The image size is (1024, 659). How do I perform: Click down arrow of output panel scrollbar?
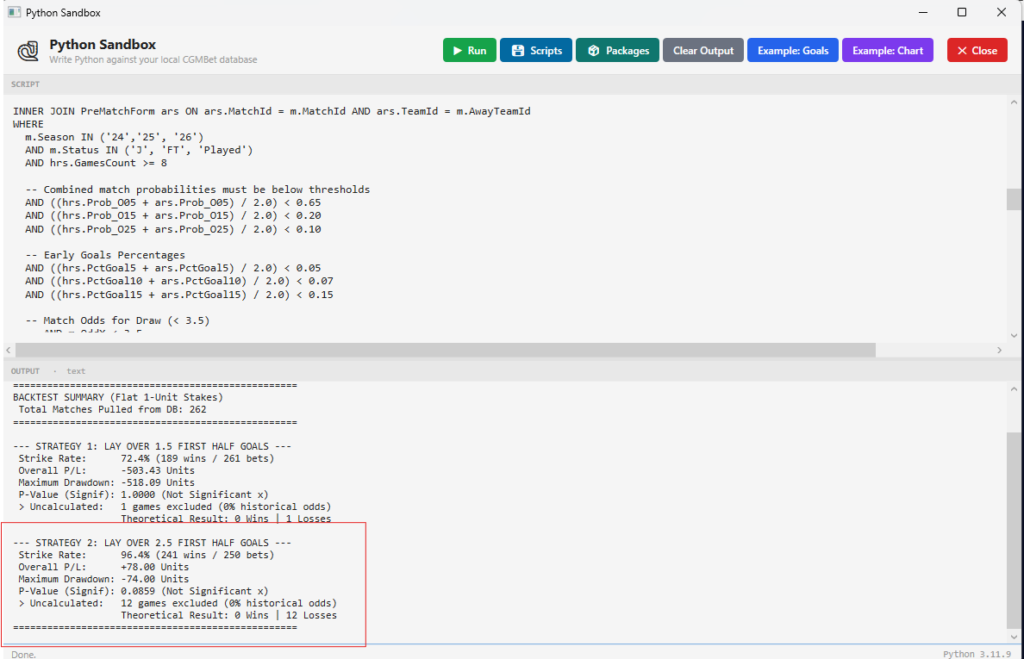[x=1014, y=637]
